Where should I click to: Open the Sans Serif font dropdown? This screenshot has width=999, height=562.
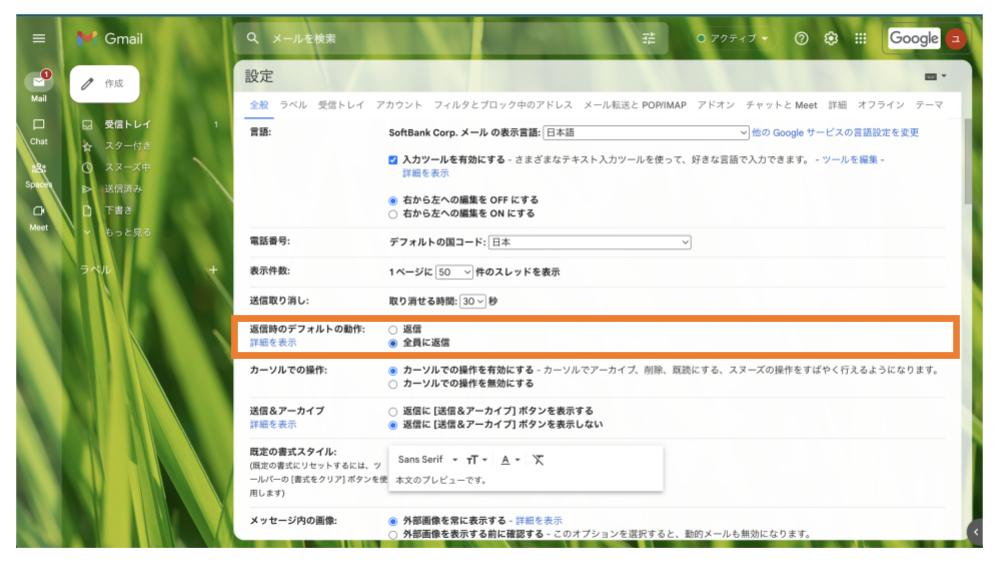(428, 459)
